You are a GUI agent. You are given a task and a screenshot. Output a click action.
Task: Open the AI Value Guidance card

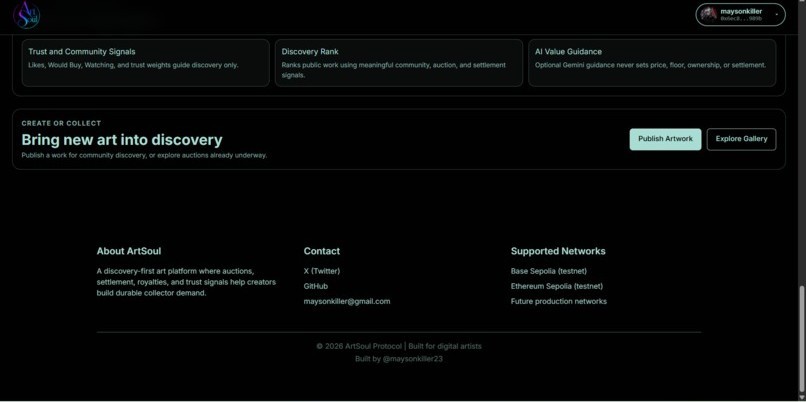click(652, 63)
